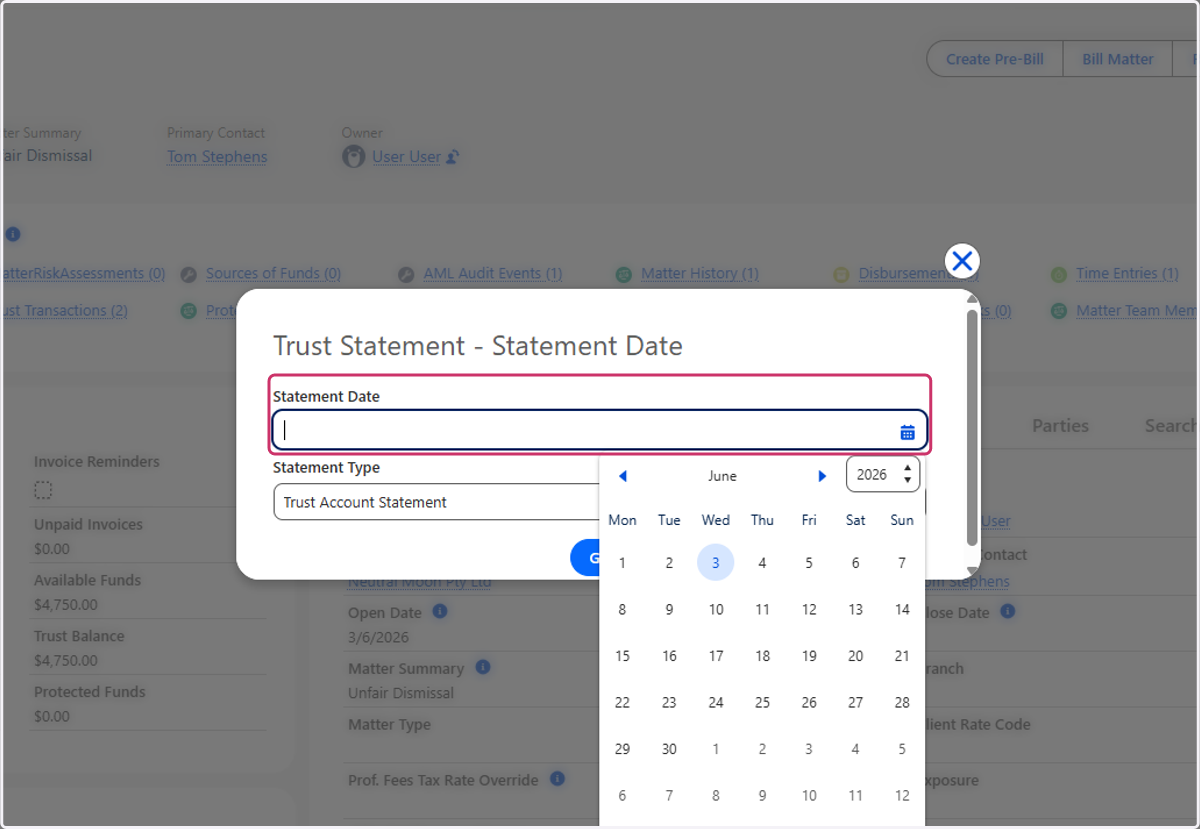Close the Trust Statement dialog with X
Screen dimensions: 1200x829
(x=962, y=262)
